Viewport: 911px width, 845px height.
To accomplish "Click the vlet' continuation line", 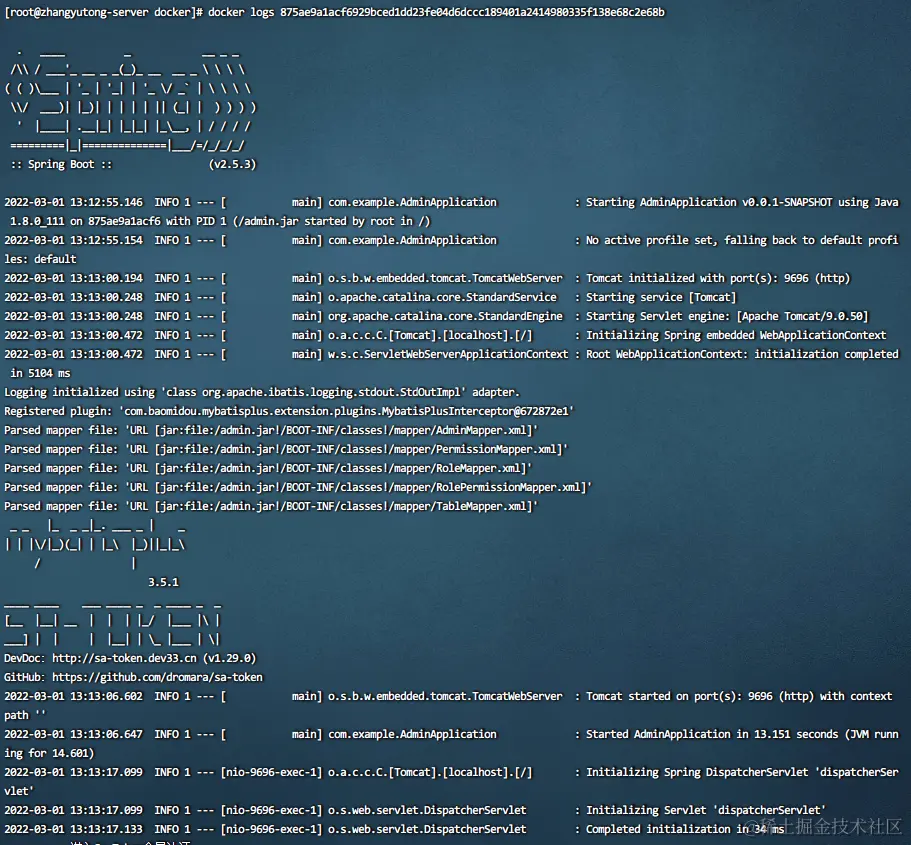I will (19, 792).
